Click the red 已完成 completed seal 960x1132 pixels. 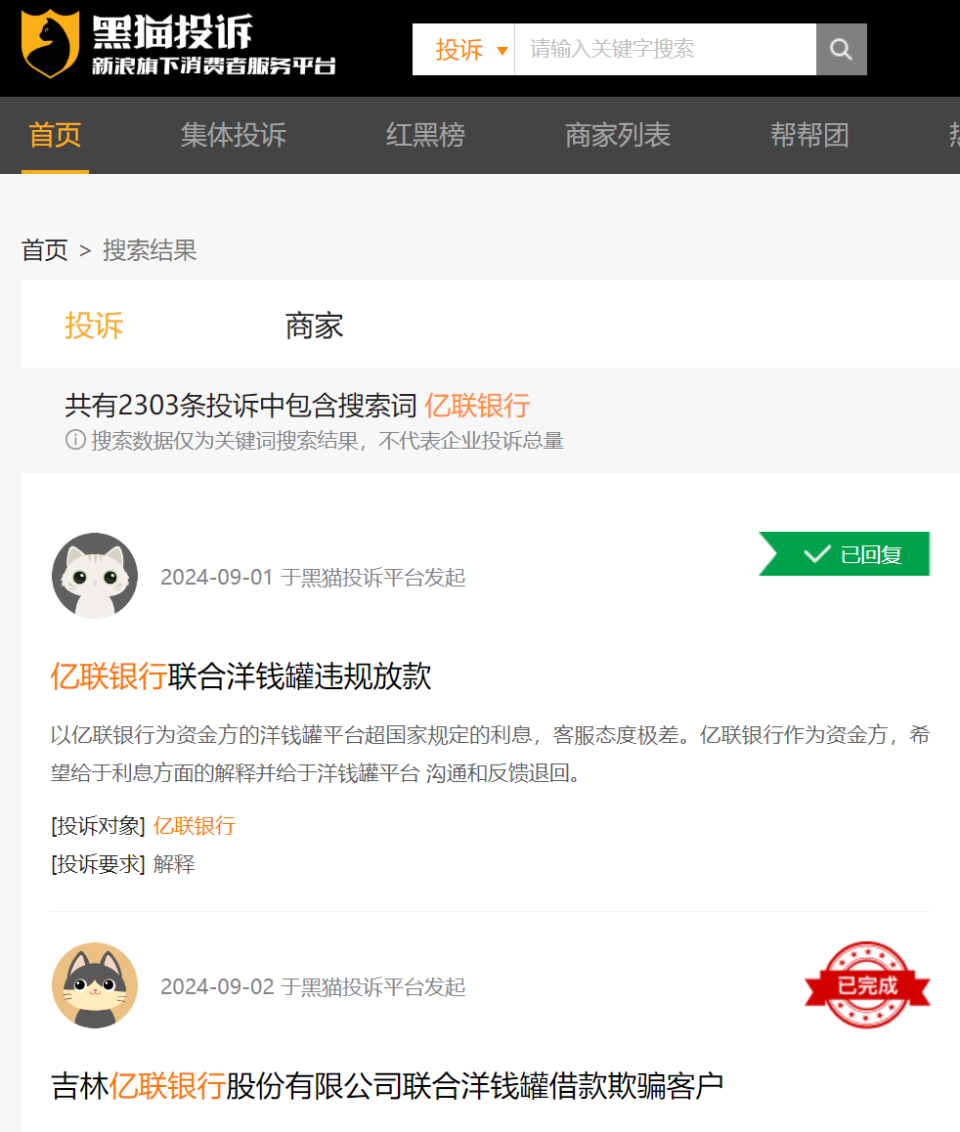coord(867,985)
